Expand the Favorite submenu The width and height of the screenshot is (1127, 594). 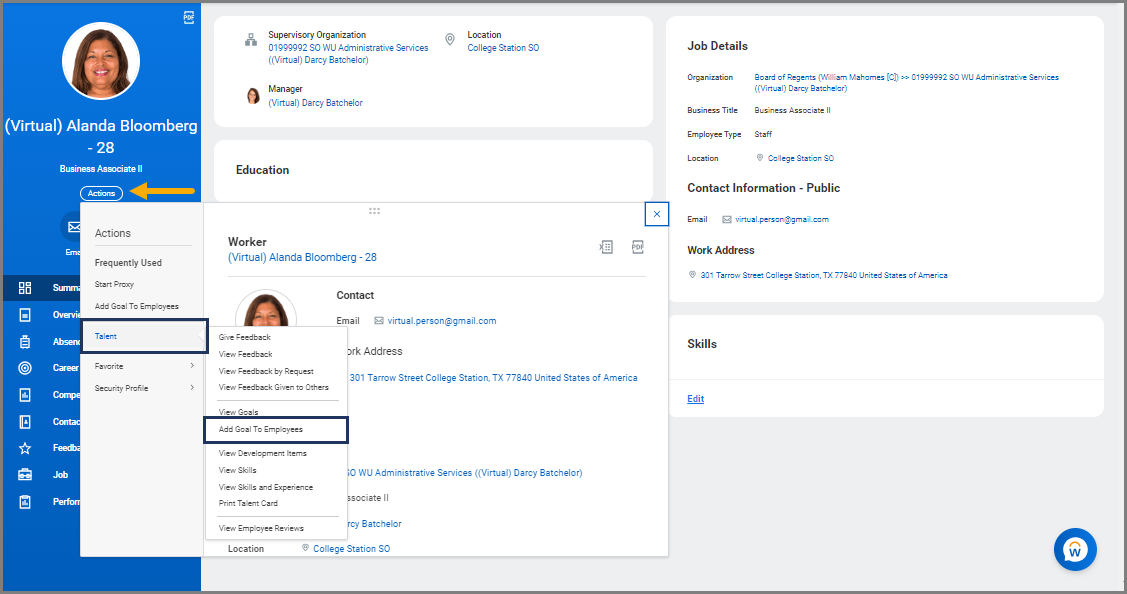[144, 366]
